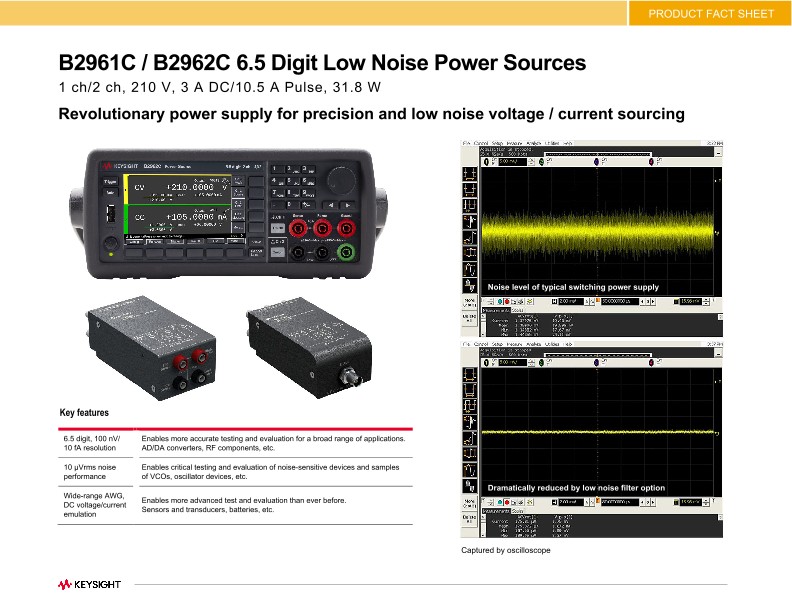Click the green terminal jack on the B2962C panel

[x=346, y=252]
